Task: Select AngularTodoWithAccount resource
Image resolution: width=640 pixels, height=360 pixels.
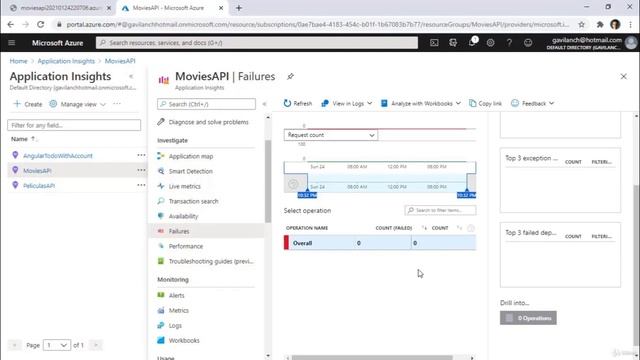Action: point(58,156)
